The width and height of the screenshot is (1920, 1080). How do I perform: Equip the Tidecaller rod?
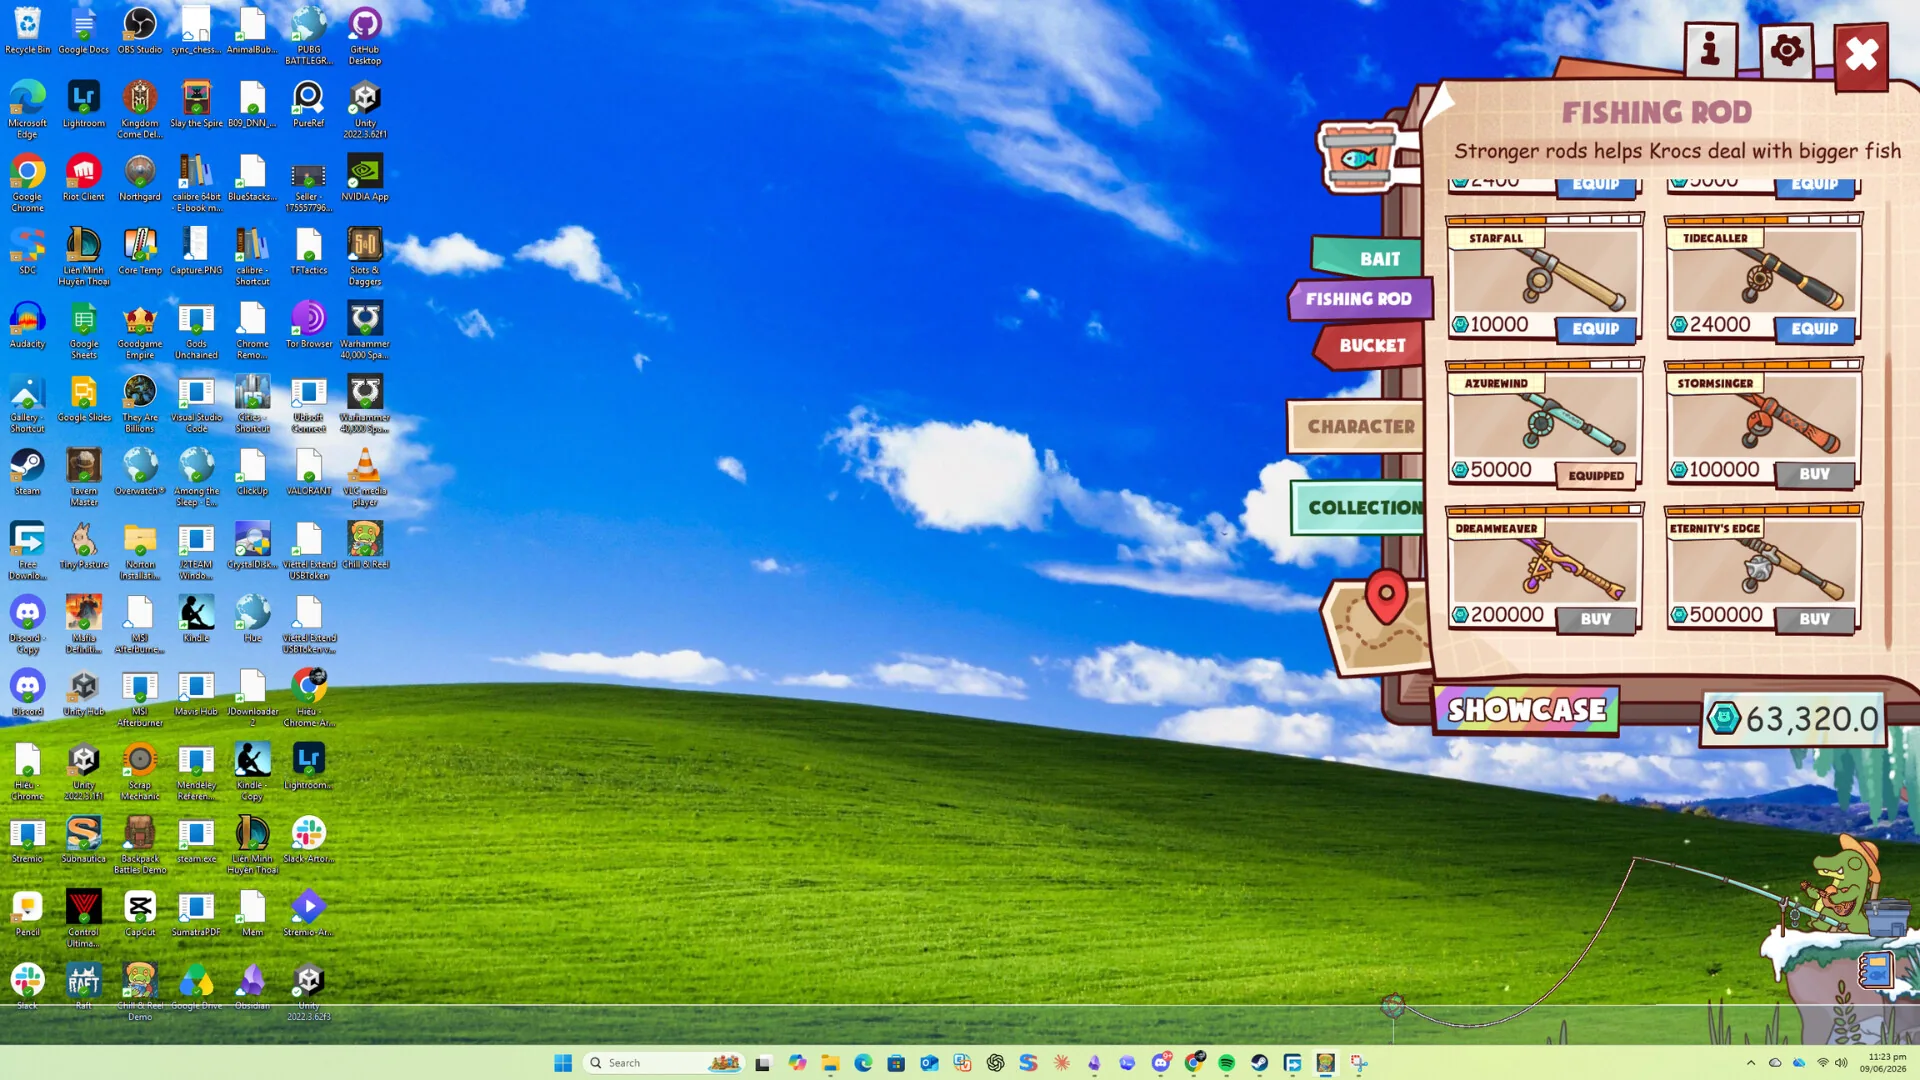[x=1814, y=329]
